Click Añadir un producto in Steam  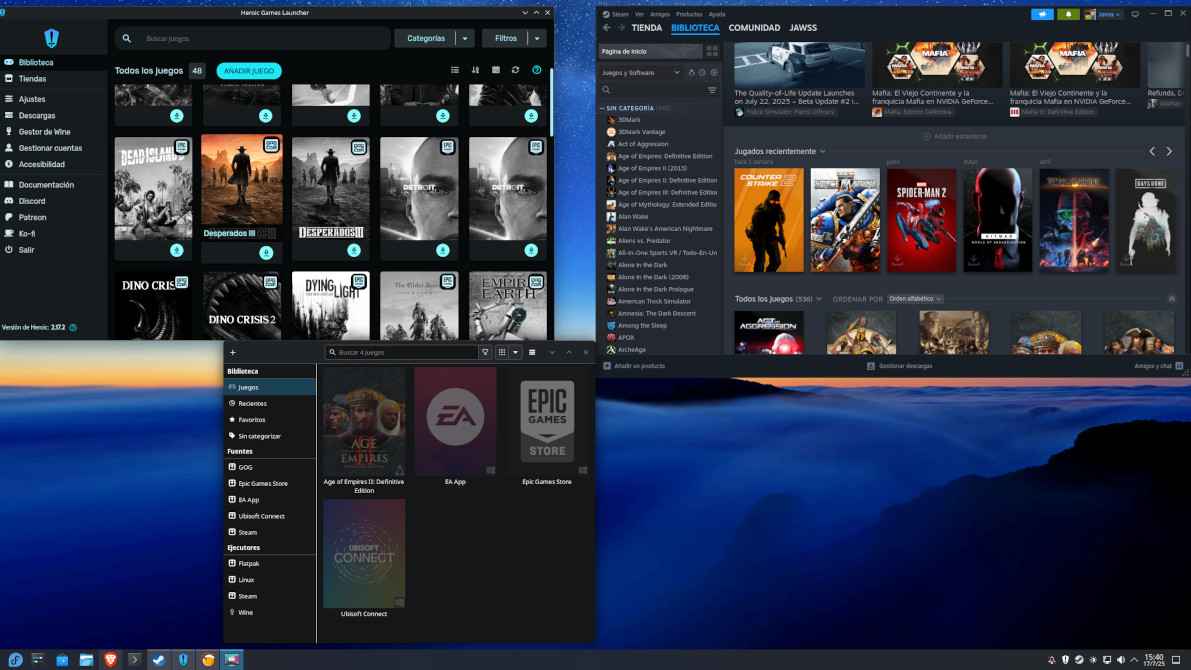[x=634, y=366]
